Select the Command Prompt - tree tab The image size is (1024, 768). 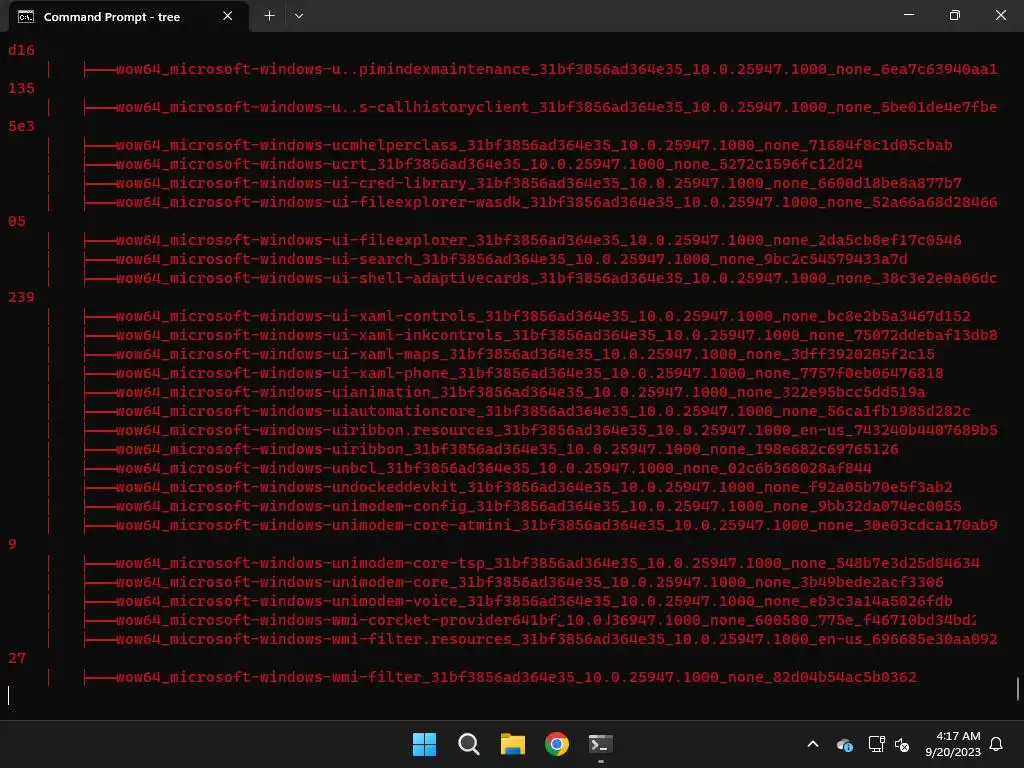(x=129, y=16)
